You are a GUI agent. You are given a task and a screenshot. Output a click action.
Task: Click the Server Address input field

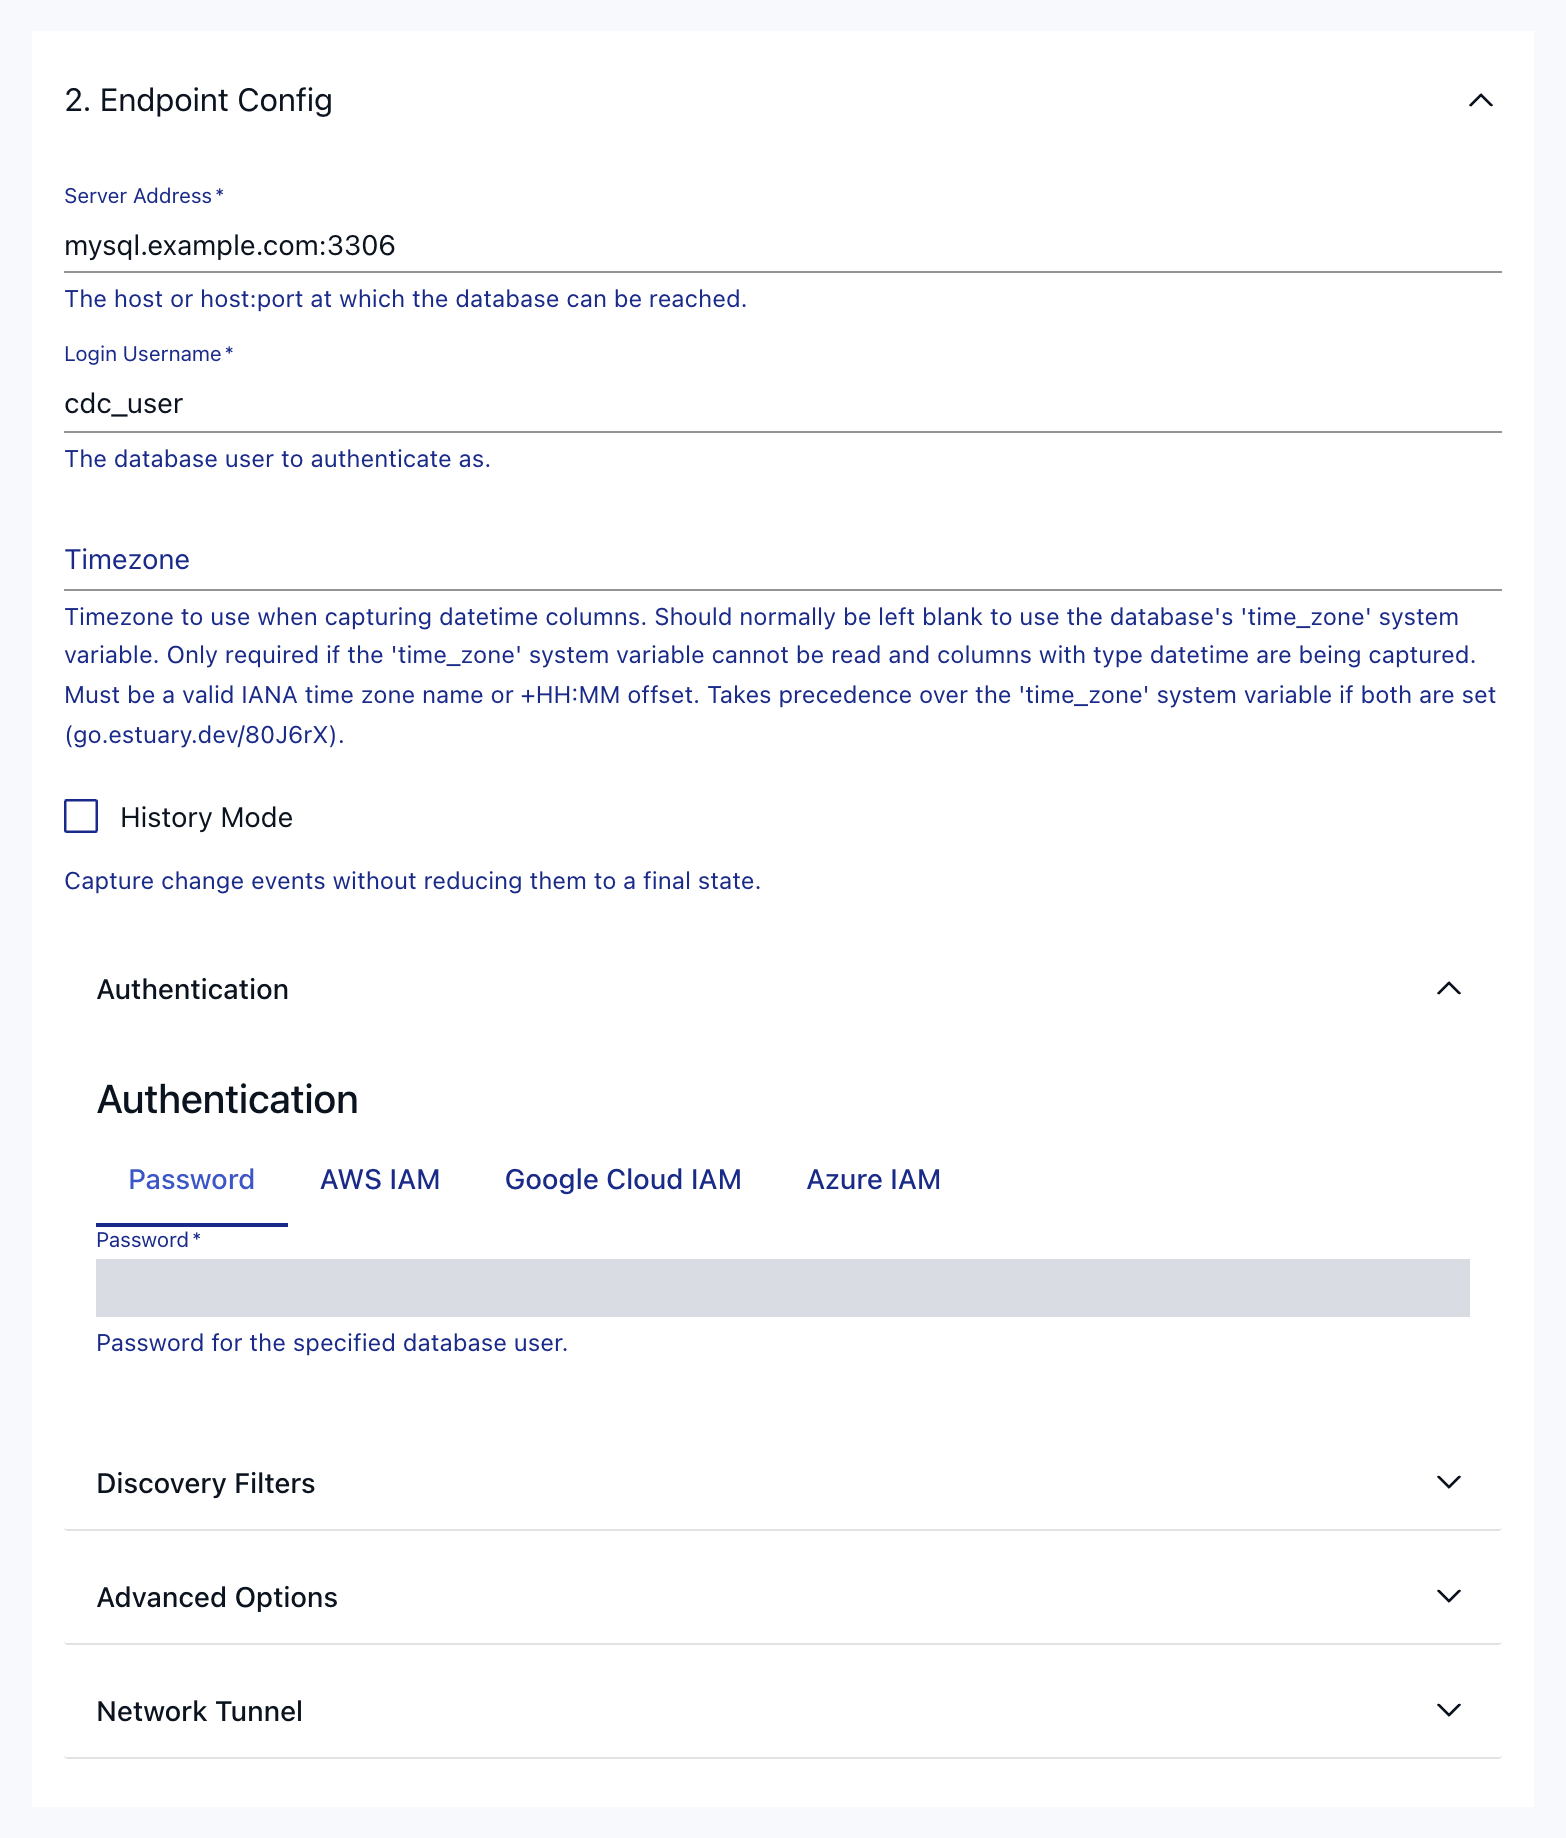click(x=783, y=246)
